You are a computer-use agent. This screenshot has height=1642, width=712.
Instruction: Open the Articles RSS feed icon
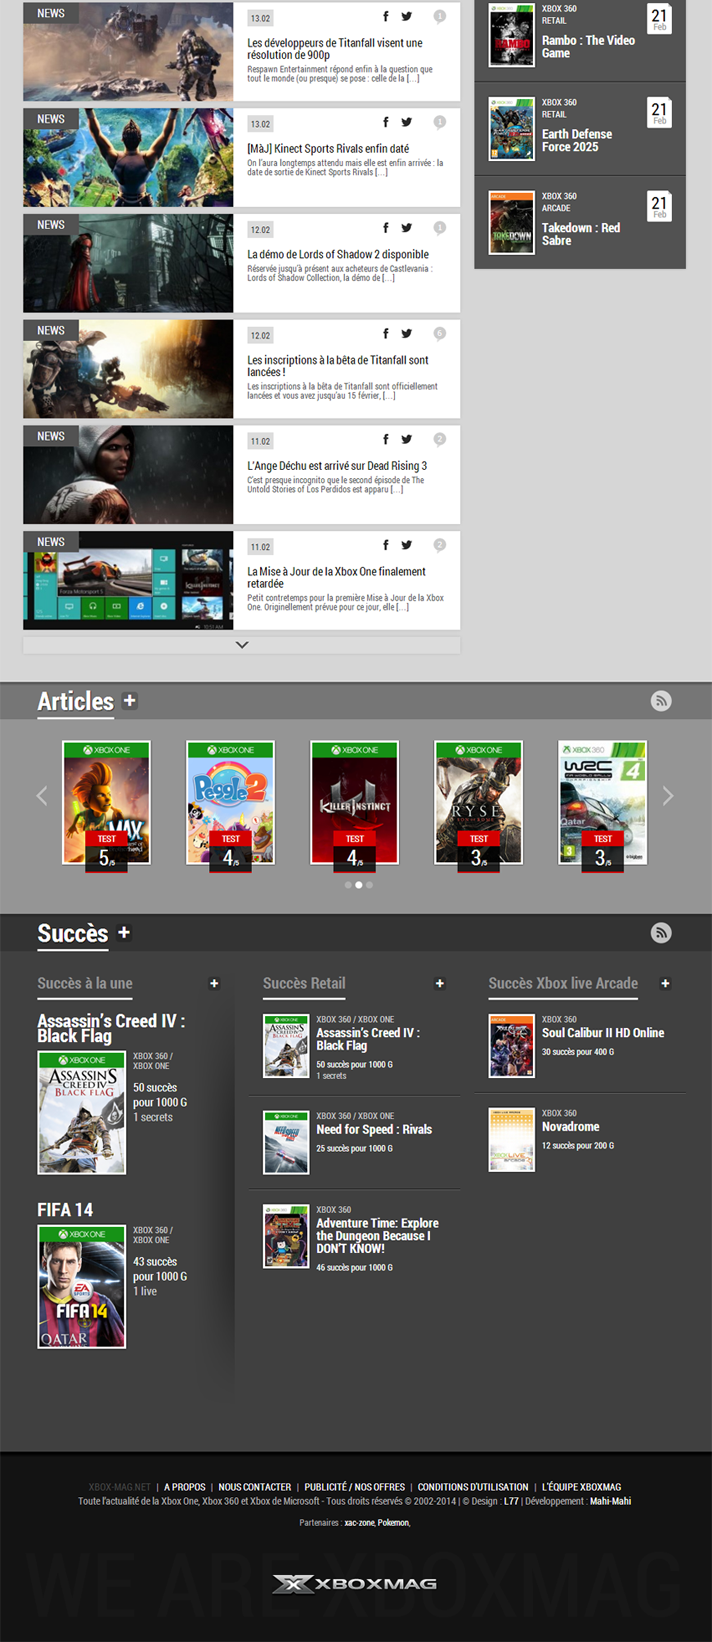[661, 701]
